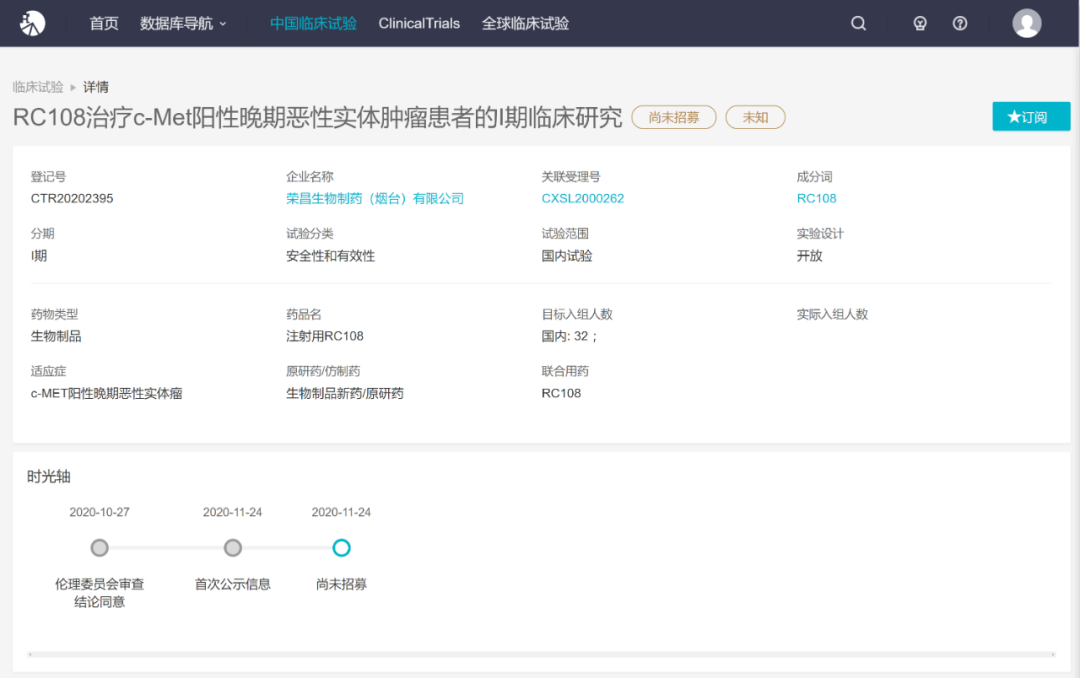1080x678 pixels.
Task: Click the 详情 breadcrumb text
Action: click(x=96, y=87)
